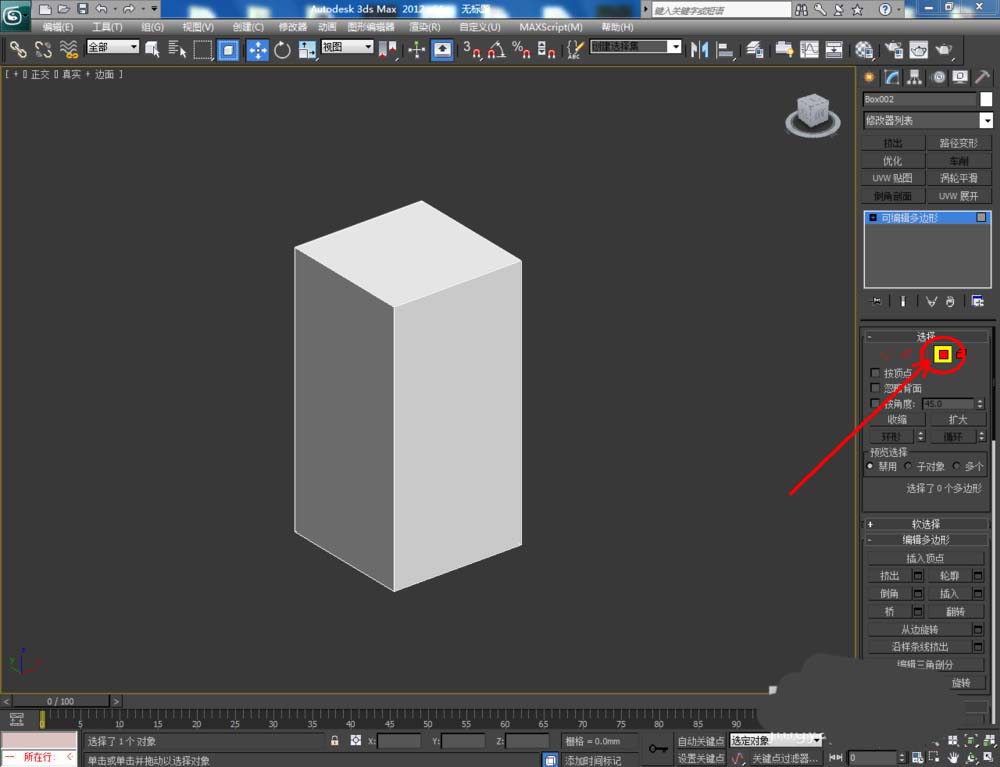
Task: Click the 插入顶点 button
Action: [925, 558]
